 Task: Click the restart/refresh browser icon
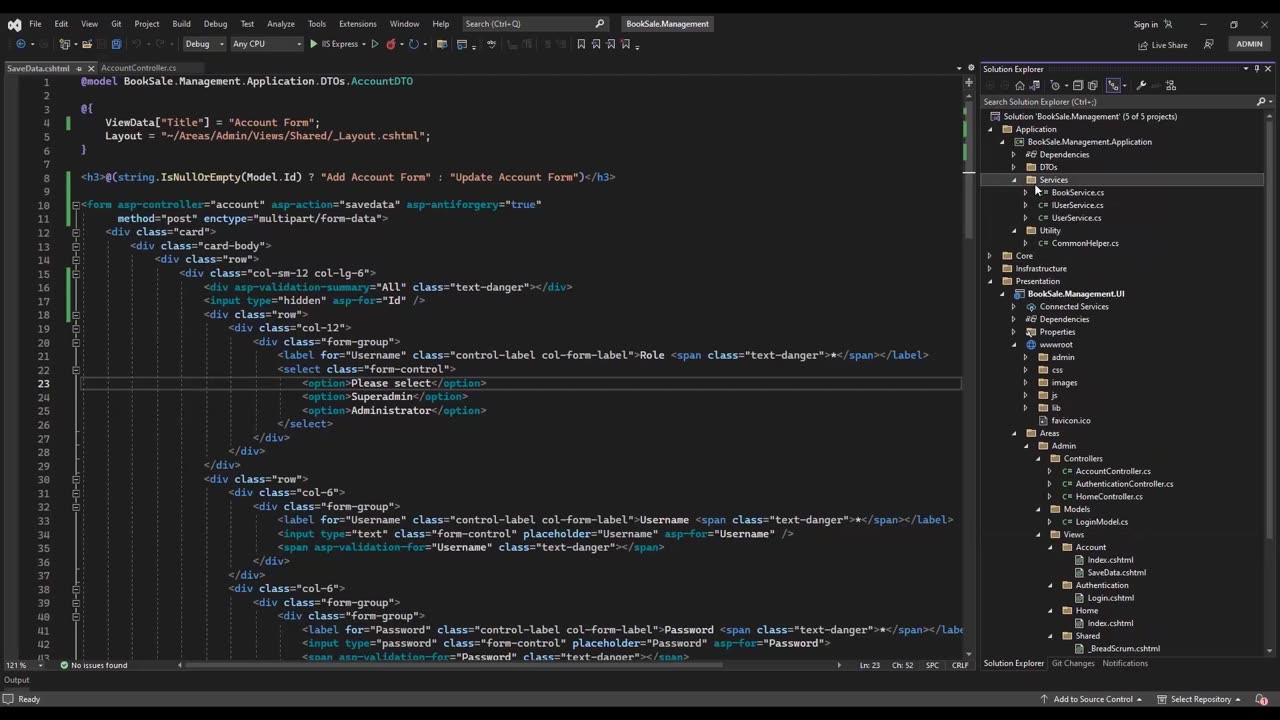click(x=413, y=44)
